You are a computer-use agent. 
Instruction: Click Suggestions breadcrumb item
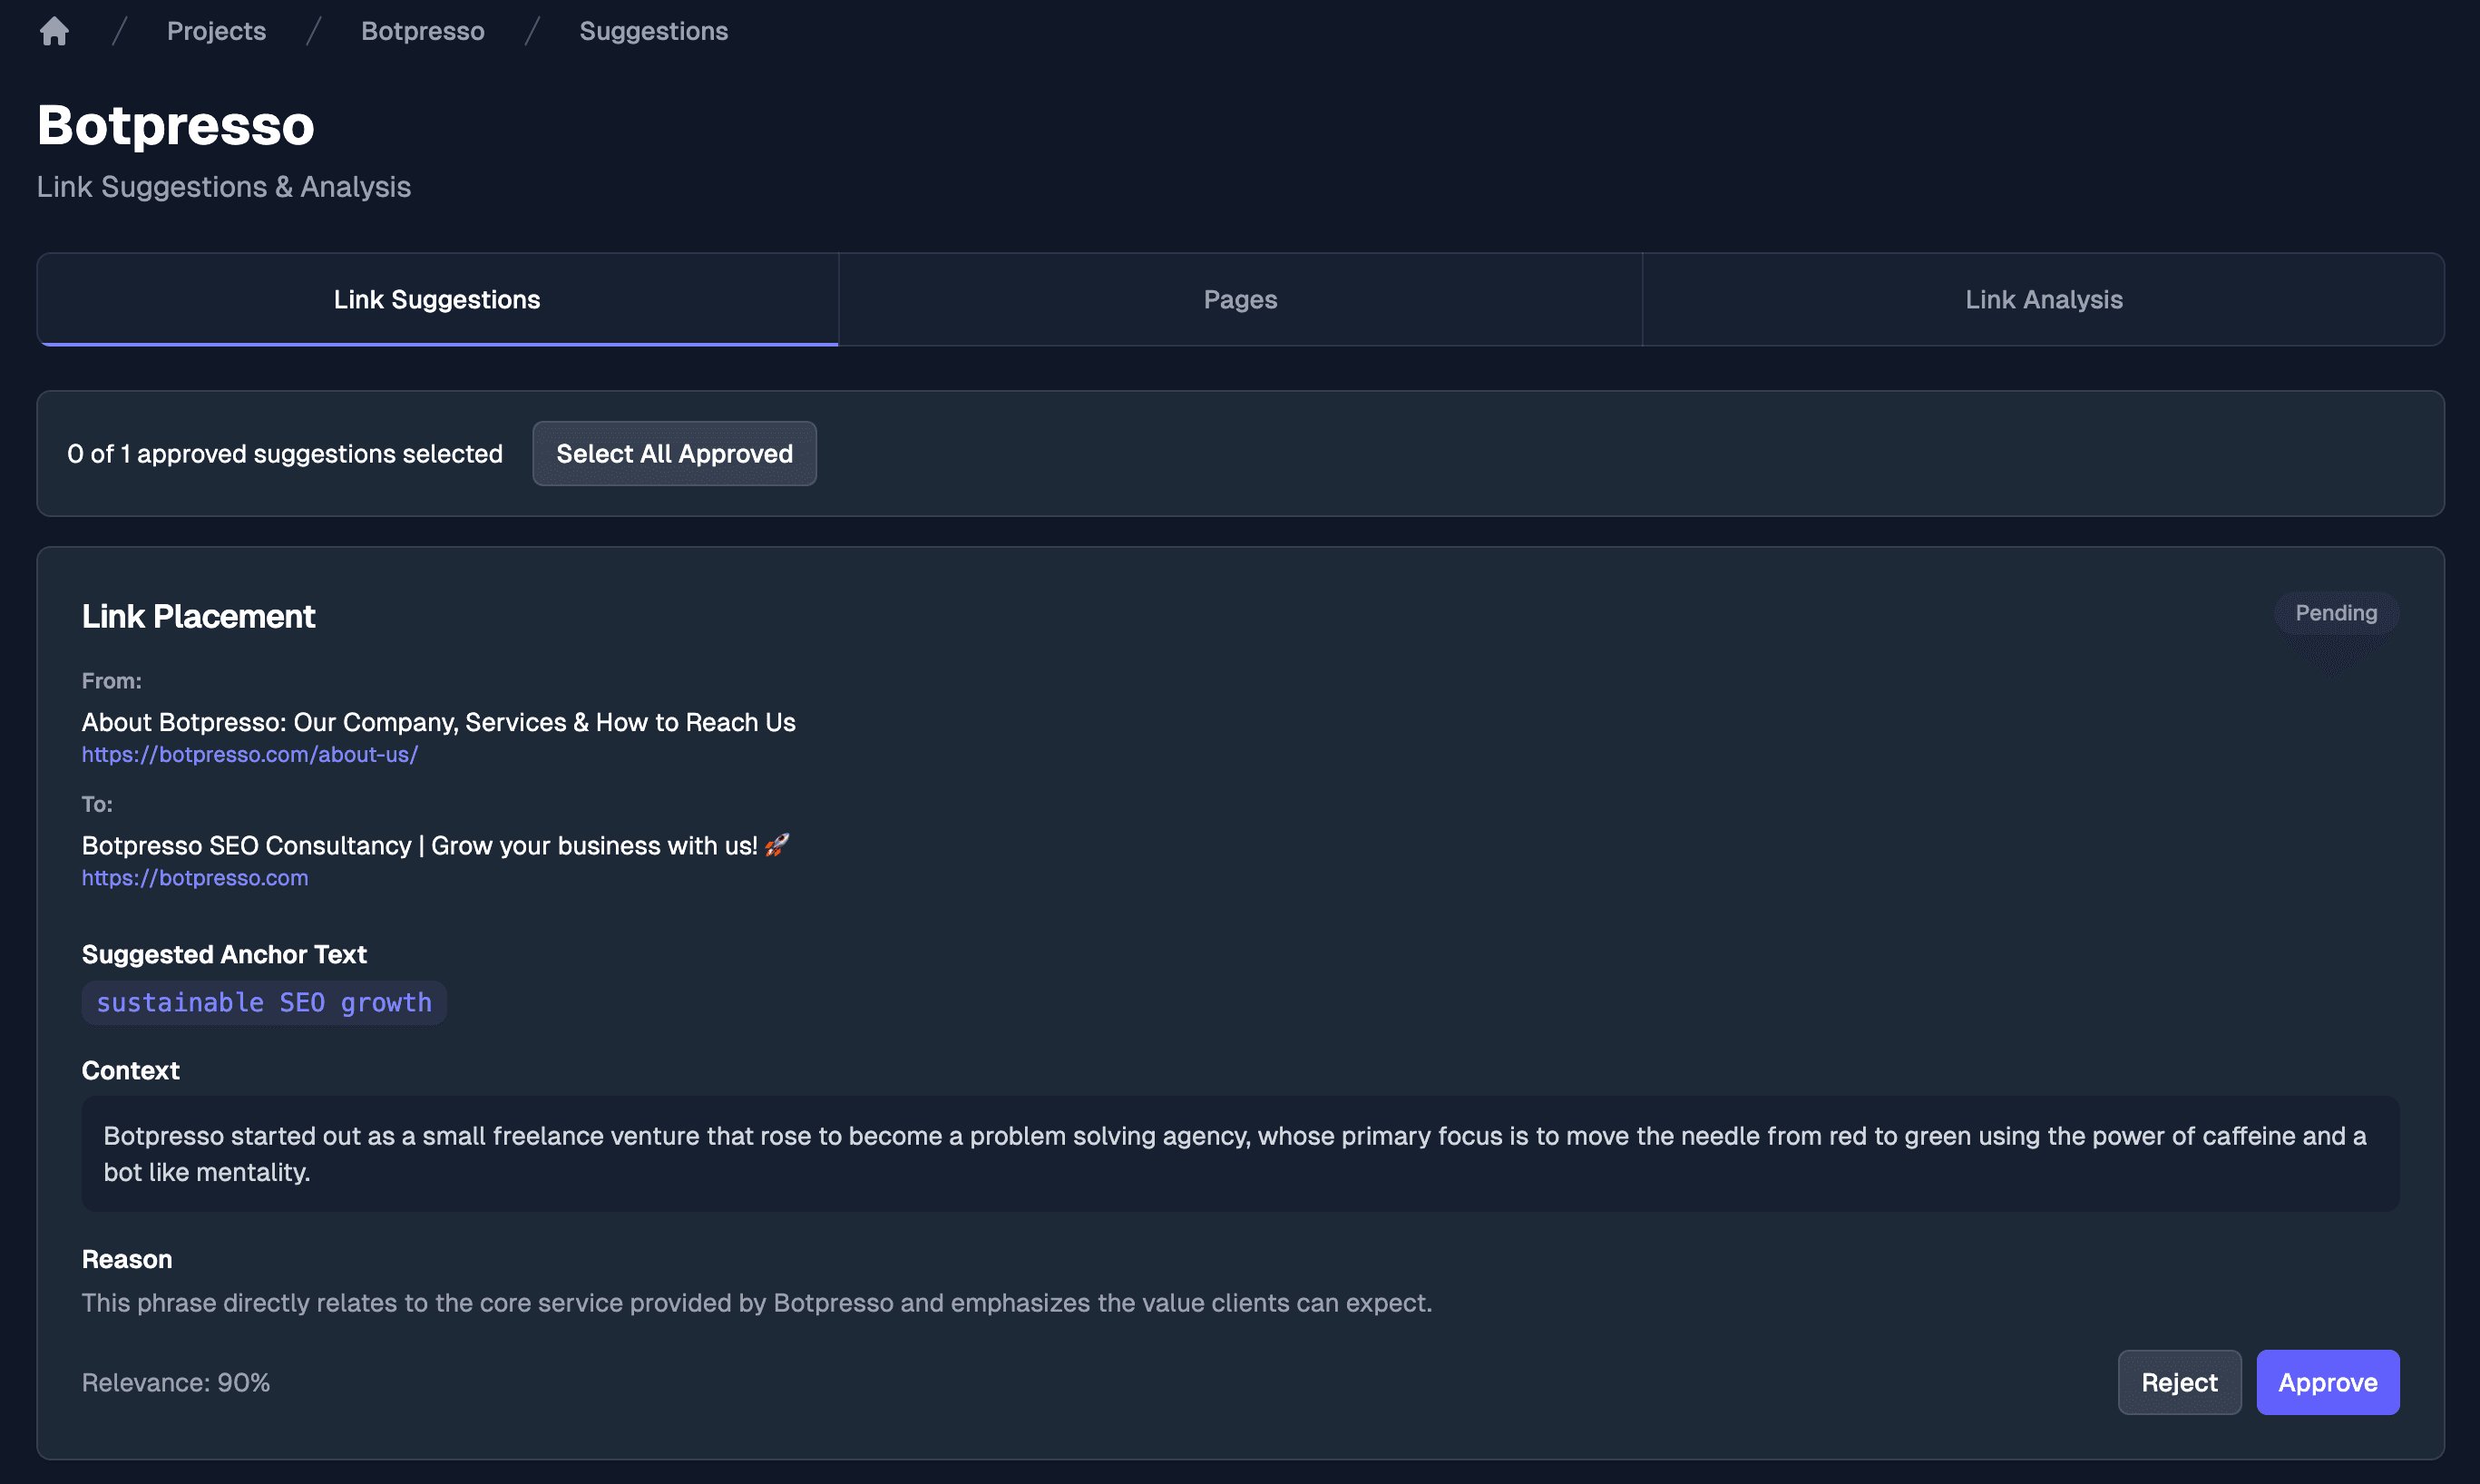653,31
